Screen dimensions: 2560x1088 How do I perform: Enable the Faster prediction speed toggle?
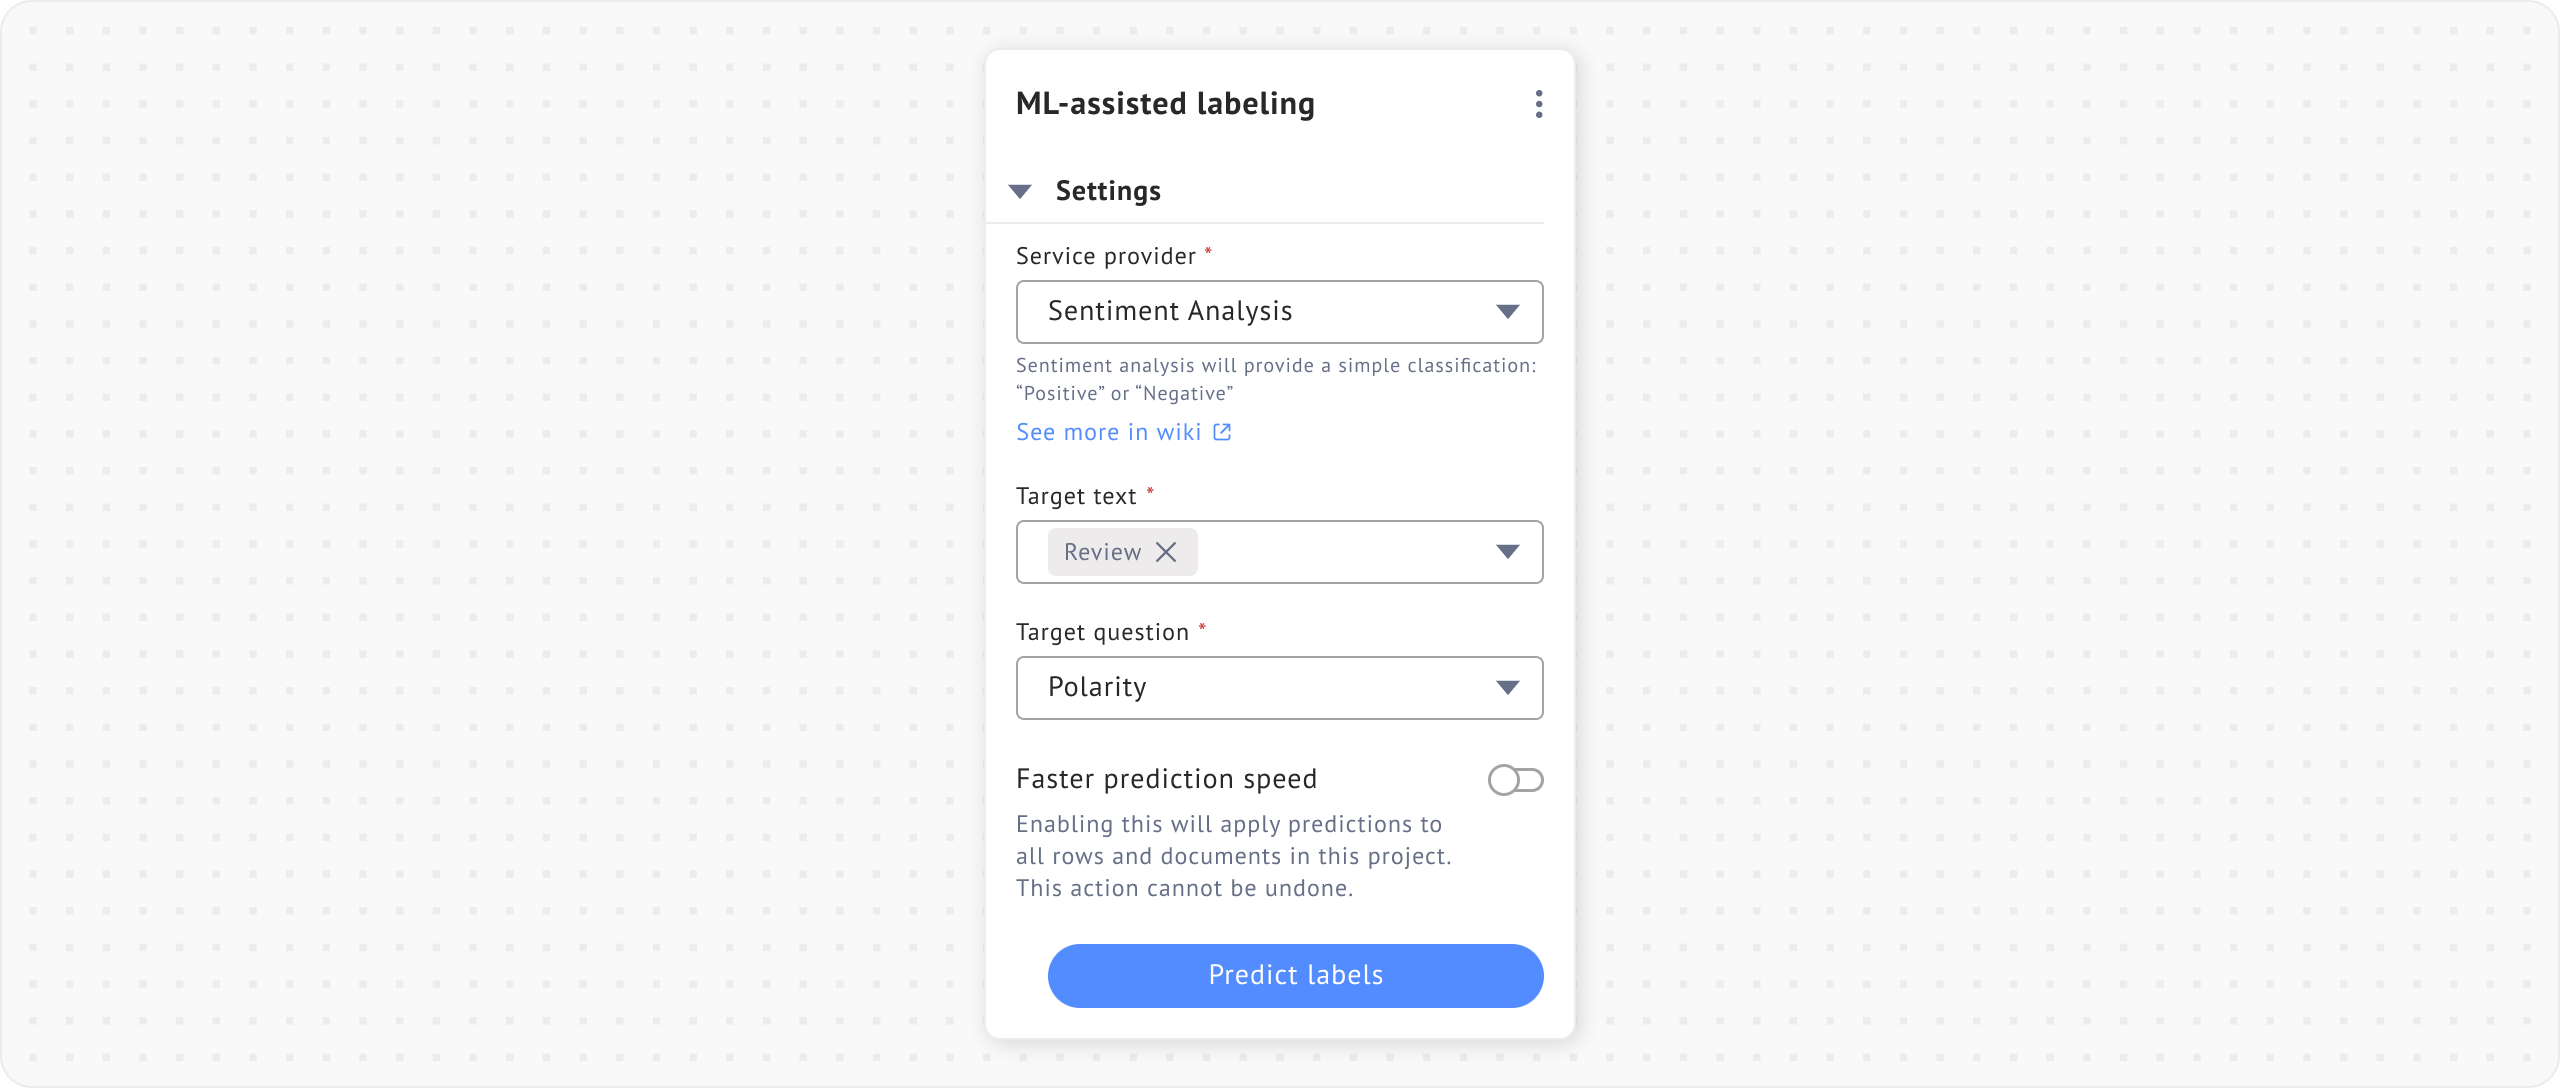(1516, 779)
